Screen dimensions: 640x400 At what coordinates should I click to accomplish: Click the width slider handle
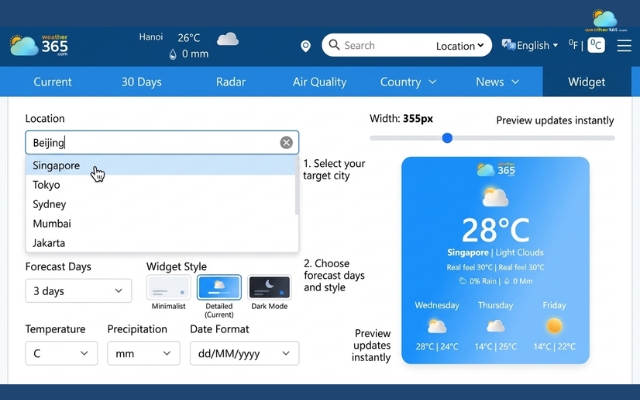pos(447,138)
